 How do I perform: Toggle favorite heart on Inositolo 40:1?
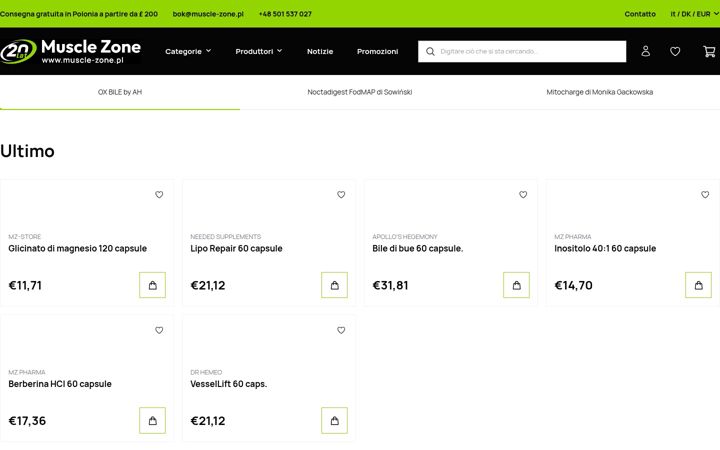(x=705, y=195)
